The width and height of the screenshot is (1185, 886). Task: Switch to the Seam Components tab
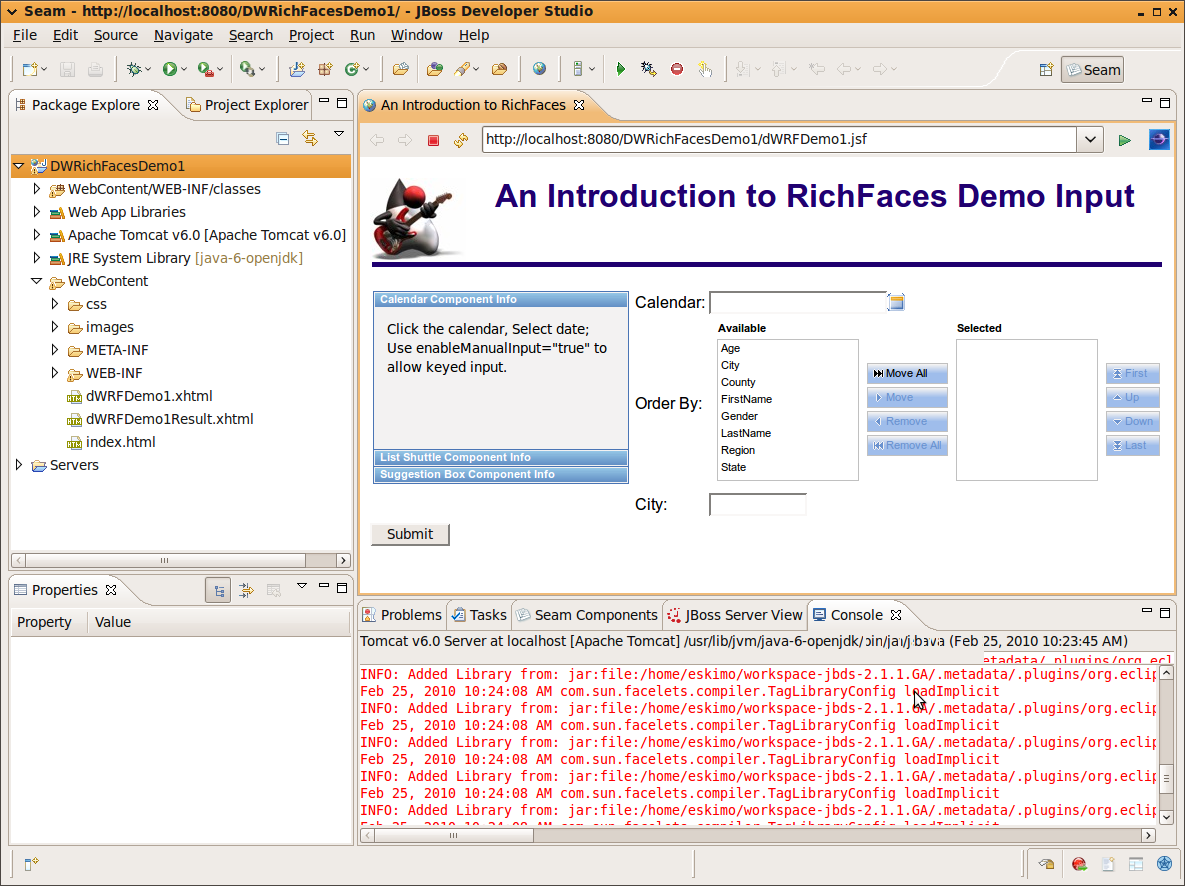587,615
